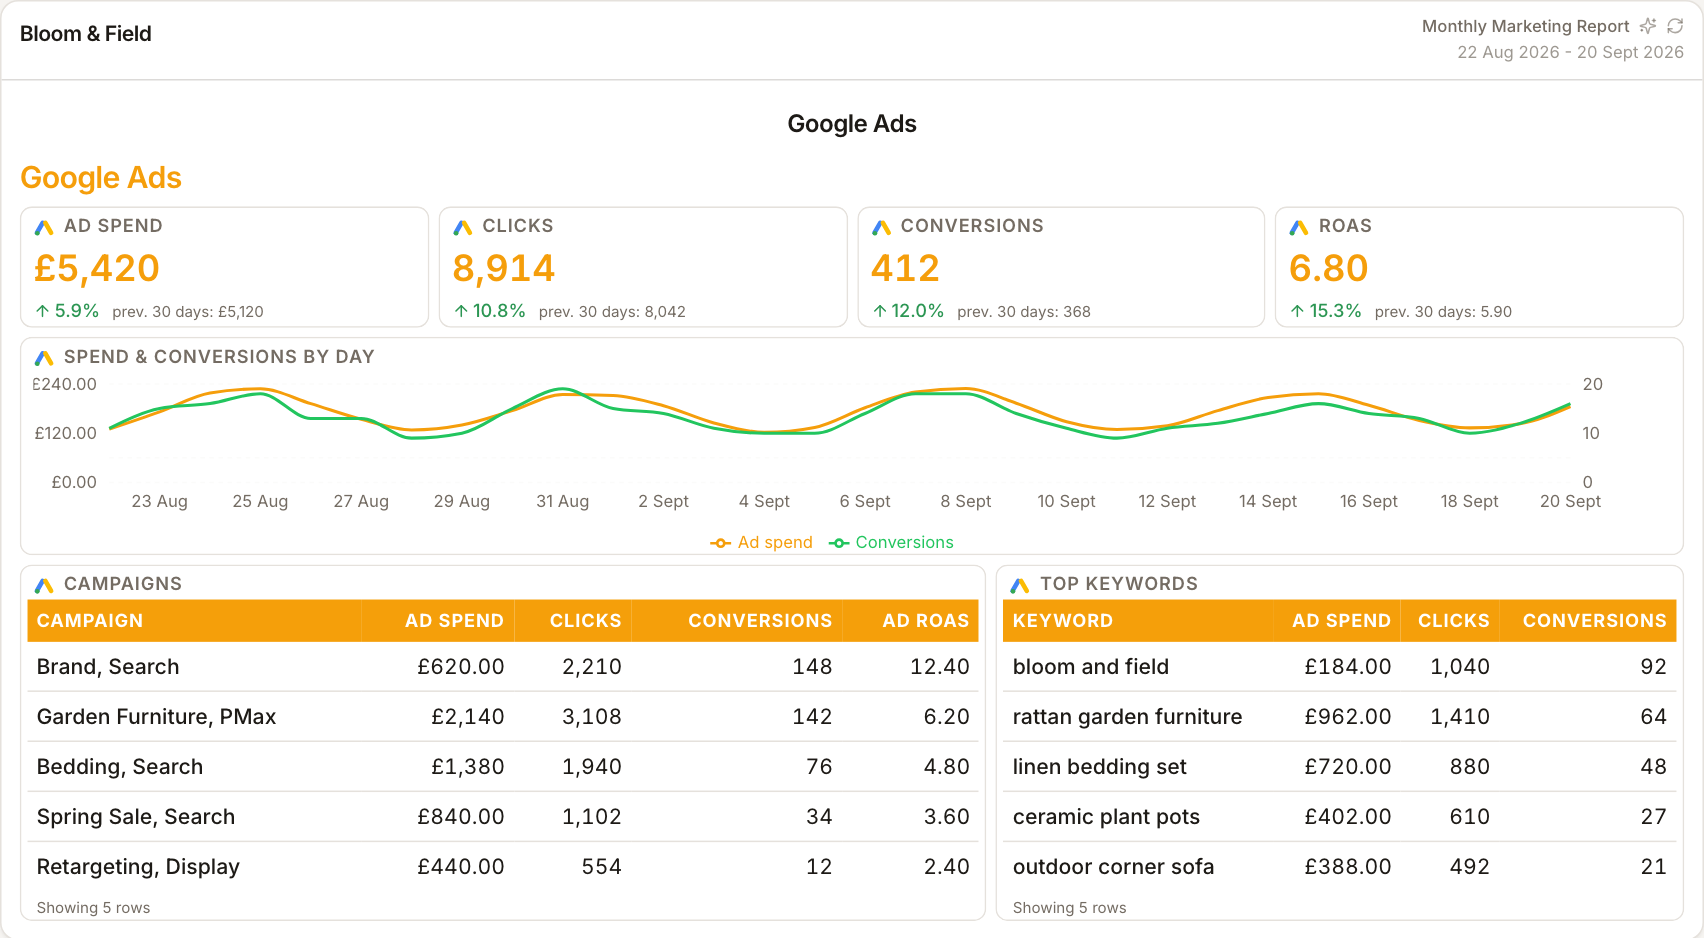The width and height of the screenshot is (1704, 938).
Task: Toggle the Conversions series in chart legend
Action: tap(891, 542)
